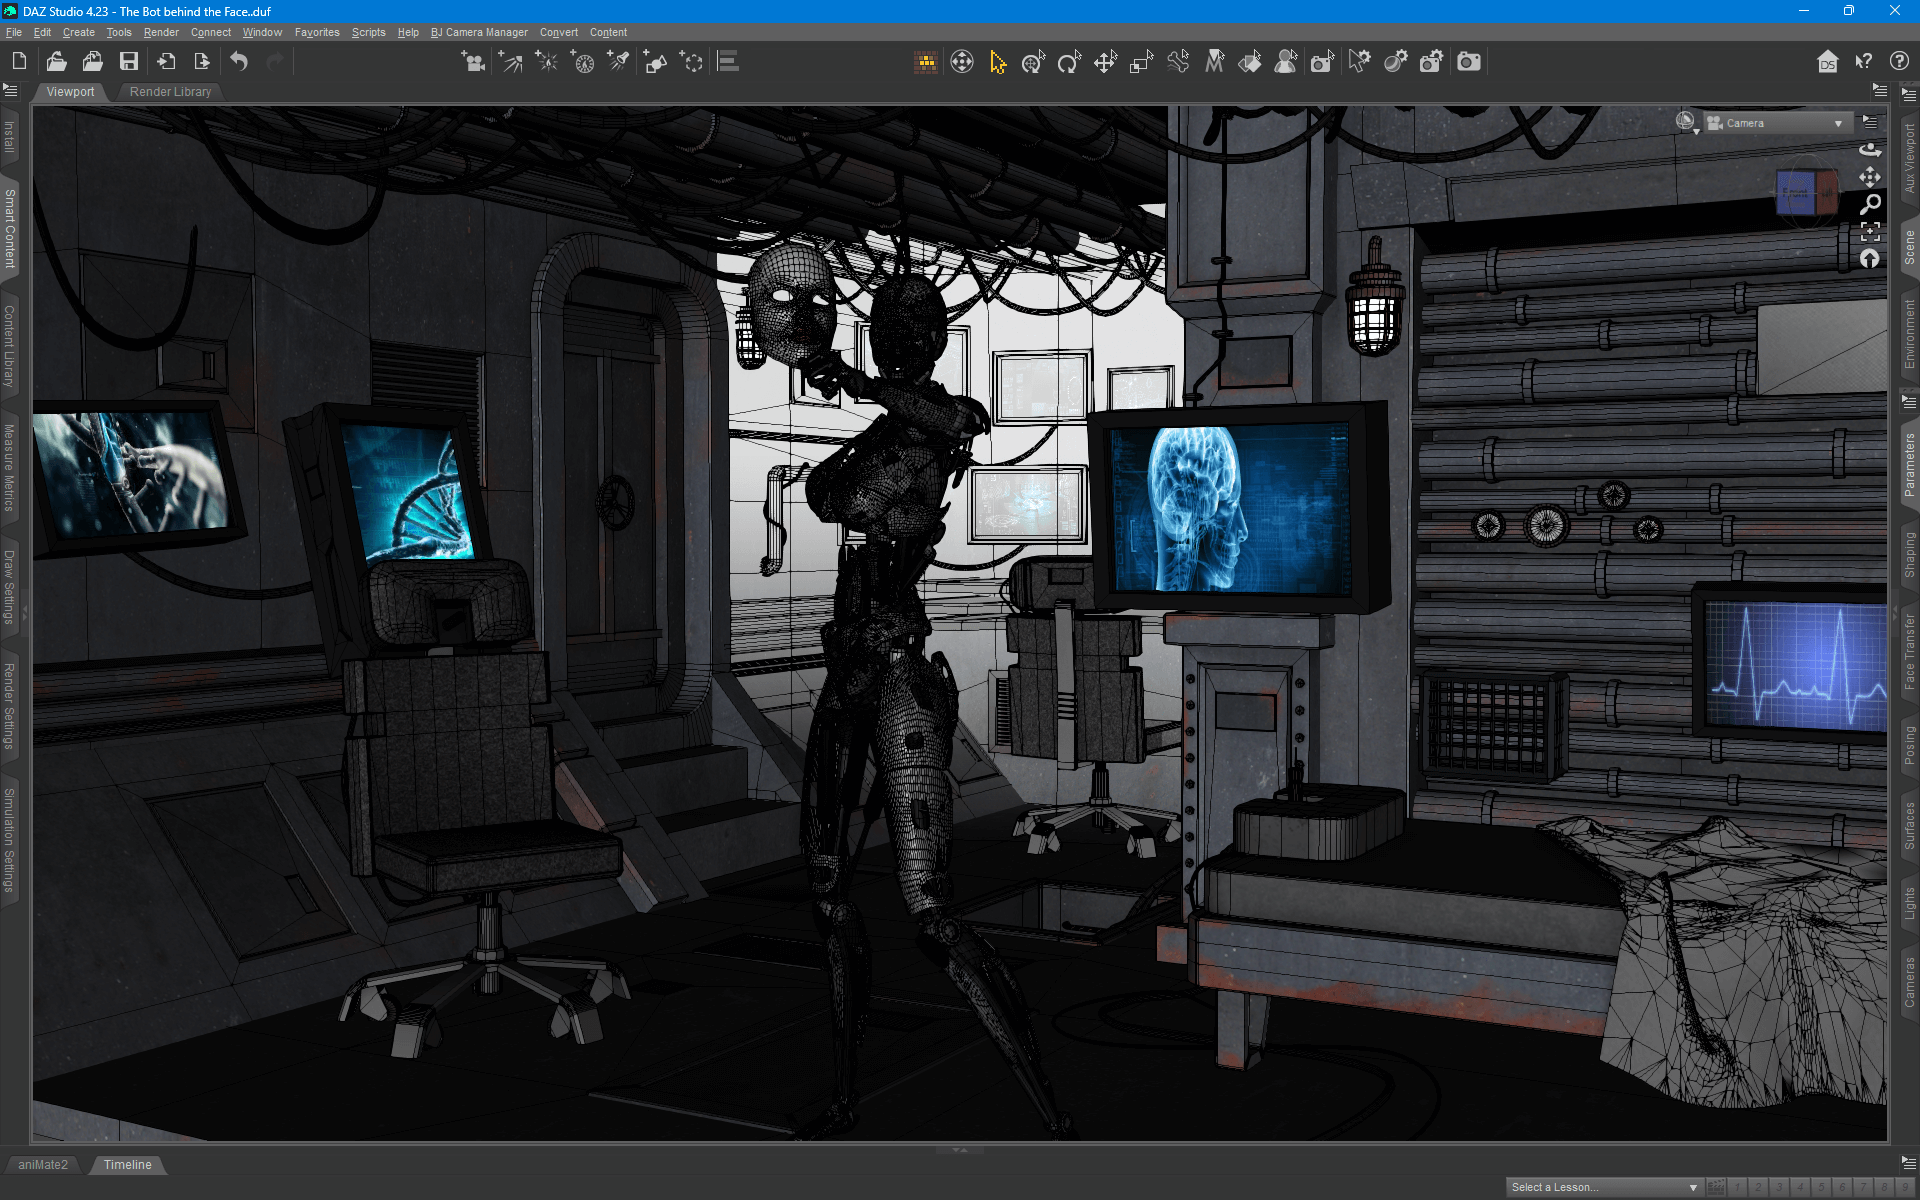The image size is (1920, 1200).
Task: Open the Align panel icon
Action: click(728, 62)
